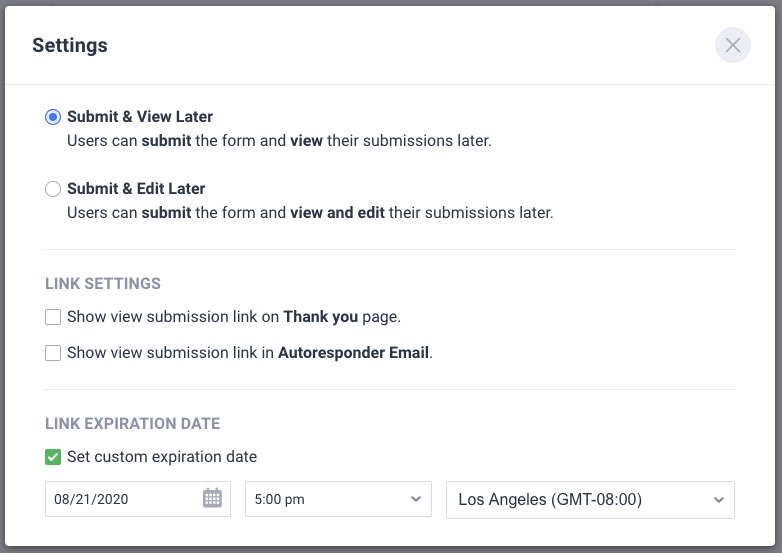Click the "Show view submission link on Thank you page" label
The image size is (782, 553).
[x=233, y=317]
